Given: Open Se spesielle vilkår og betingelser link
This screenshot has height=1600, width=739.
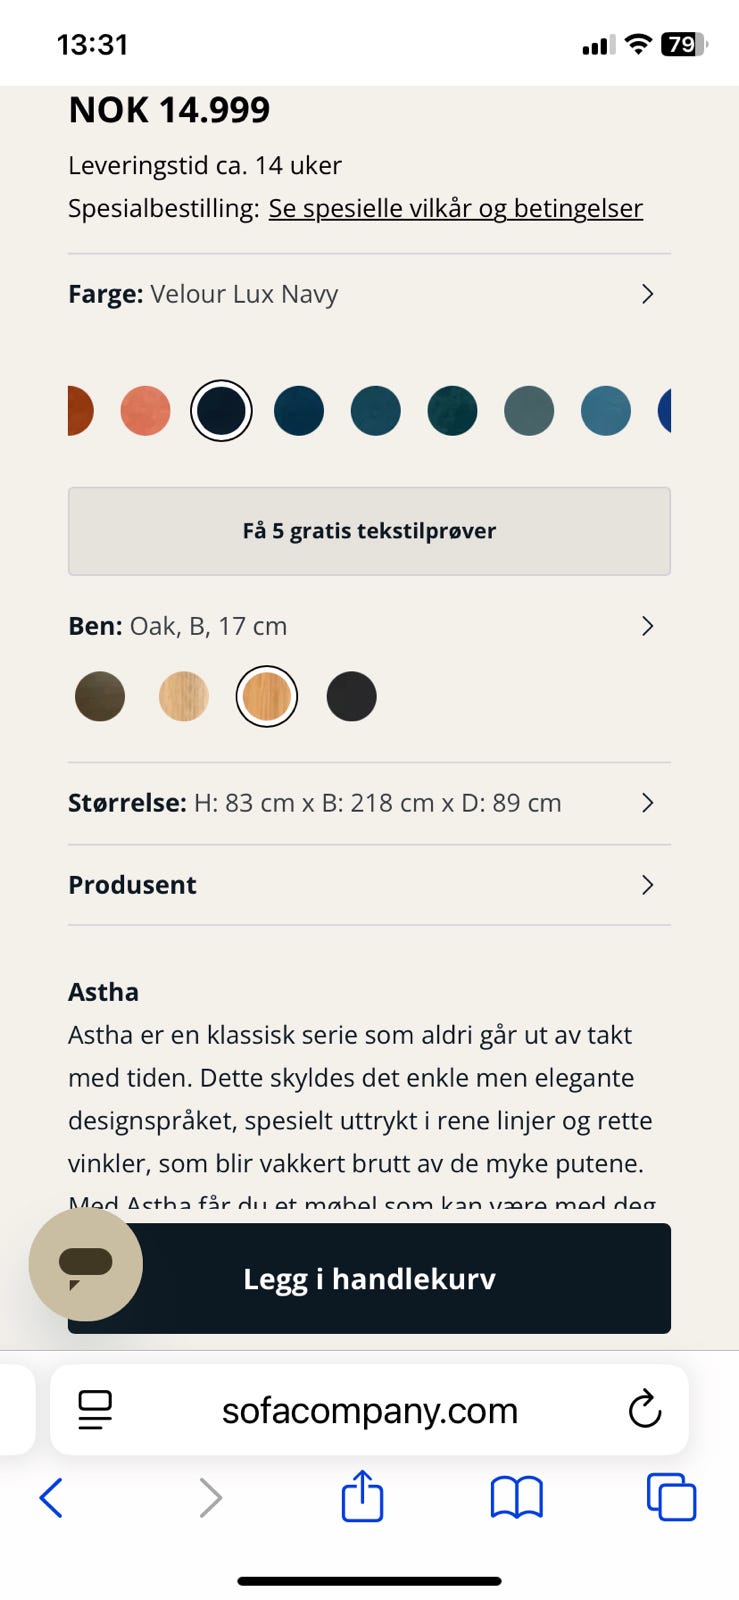Looking at the screenshot, I should [x=455, y=208].
